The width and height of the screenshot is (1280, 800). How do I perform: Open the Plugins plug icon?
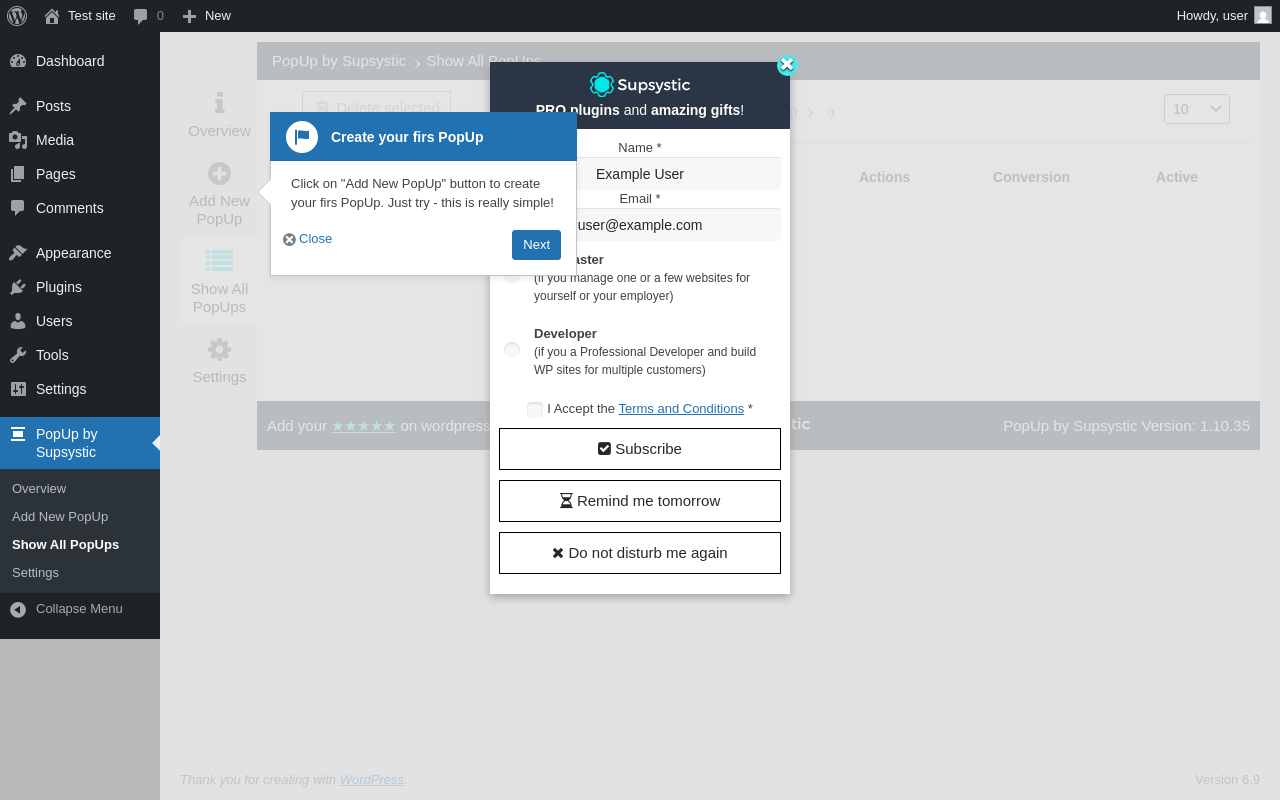tap(18, 287)
